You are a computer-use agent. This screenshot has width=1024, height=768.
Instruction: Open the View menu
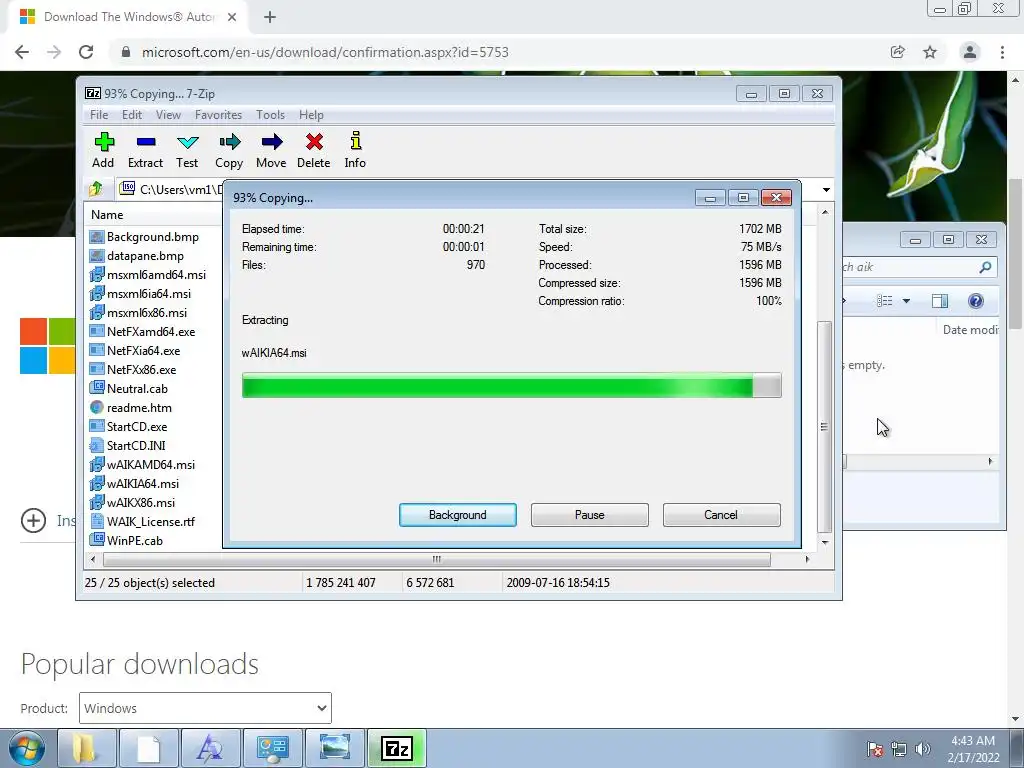168,115
